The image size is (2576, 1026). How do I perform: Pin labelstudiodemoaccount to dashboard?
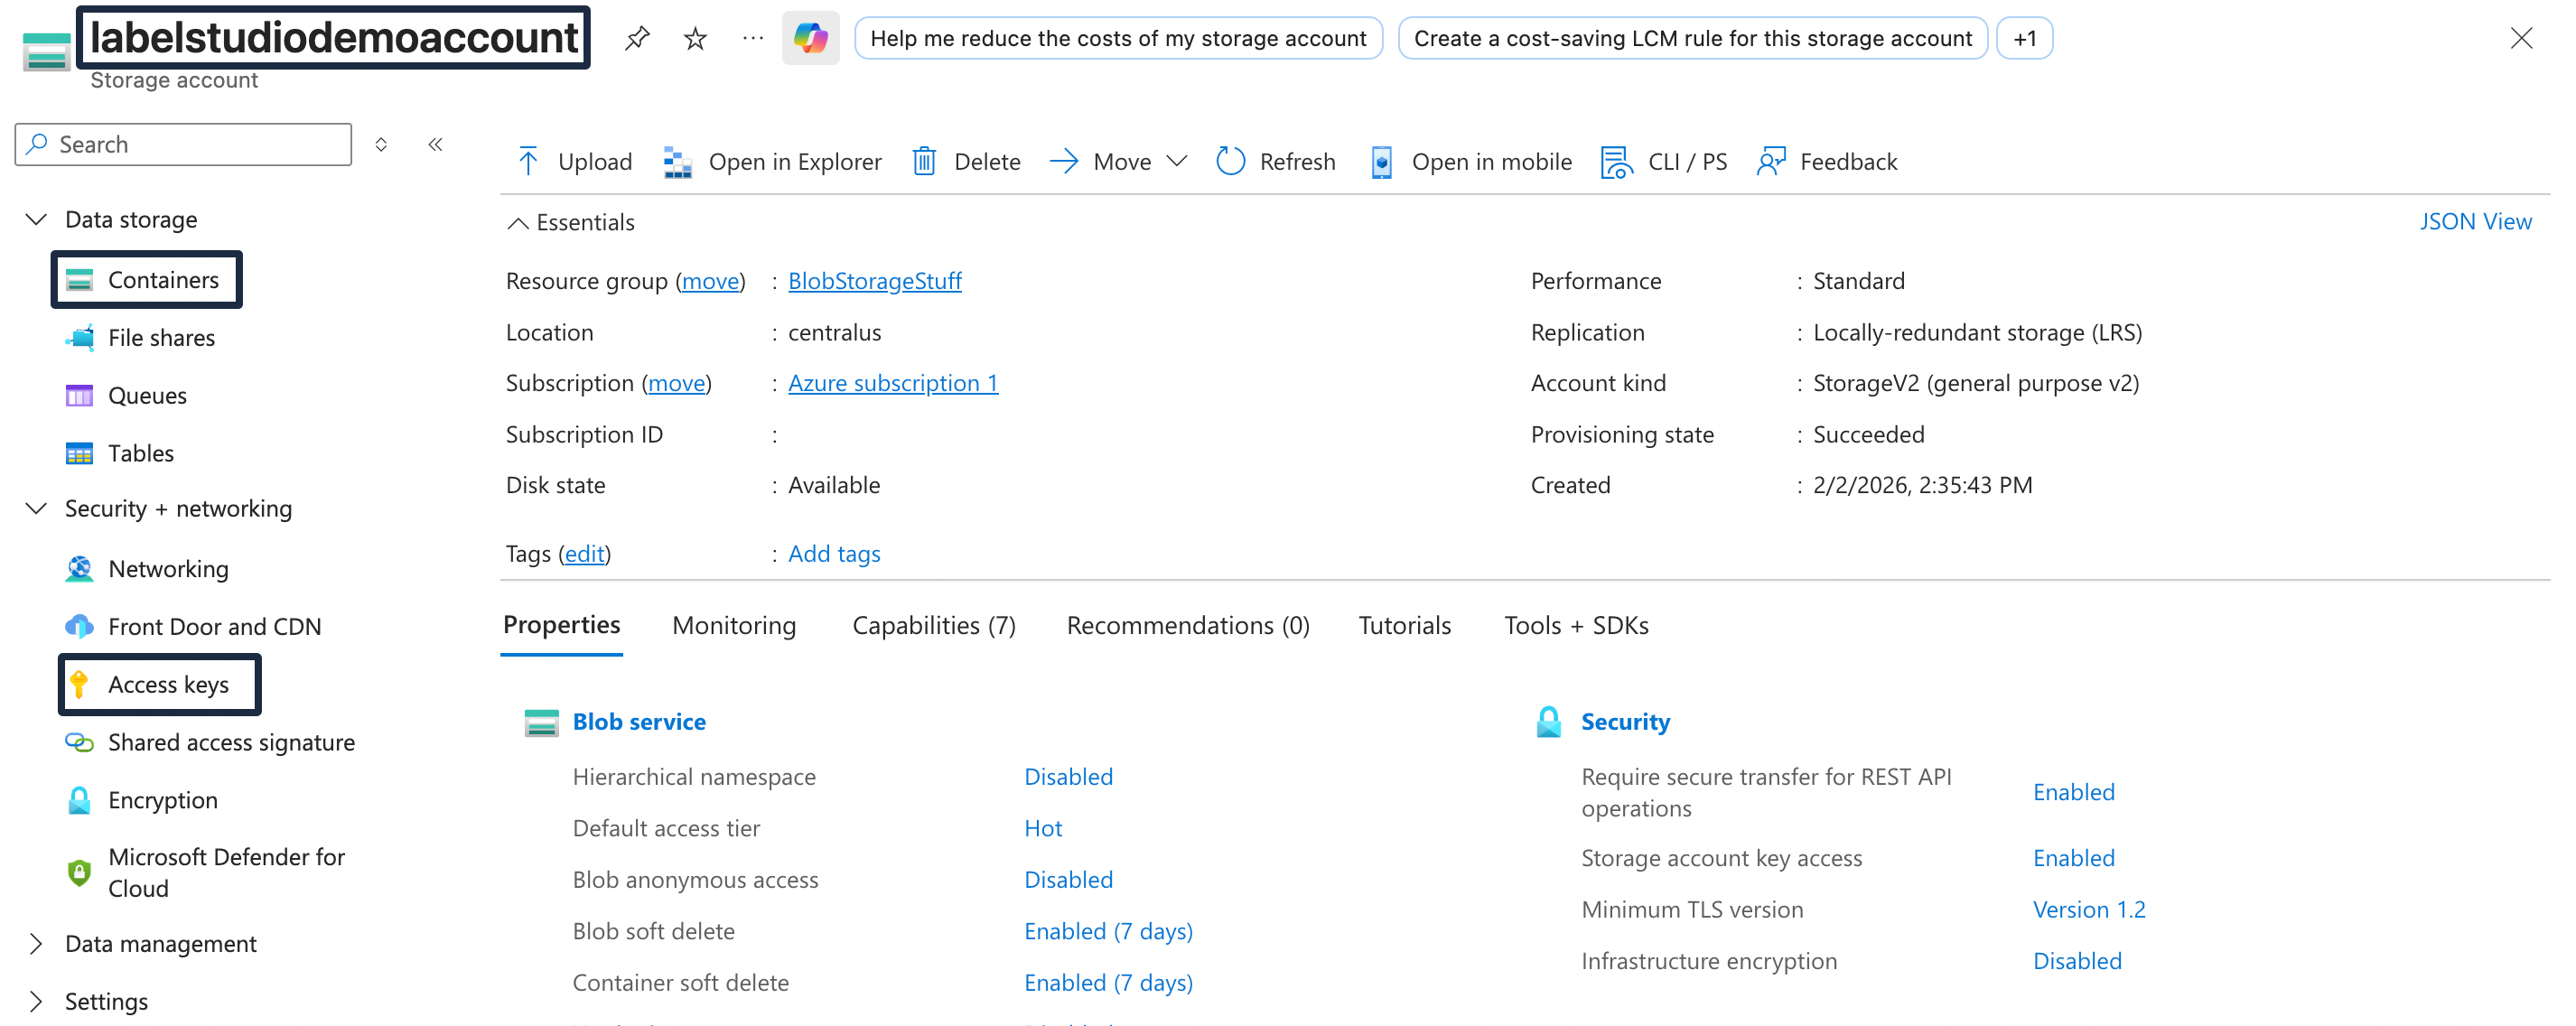click(x=637, y=38)
